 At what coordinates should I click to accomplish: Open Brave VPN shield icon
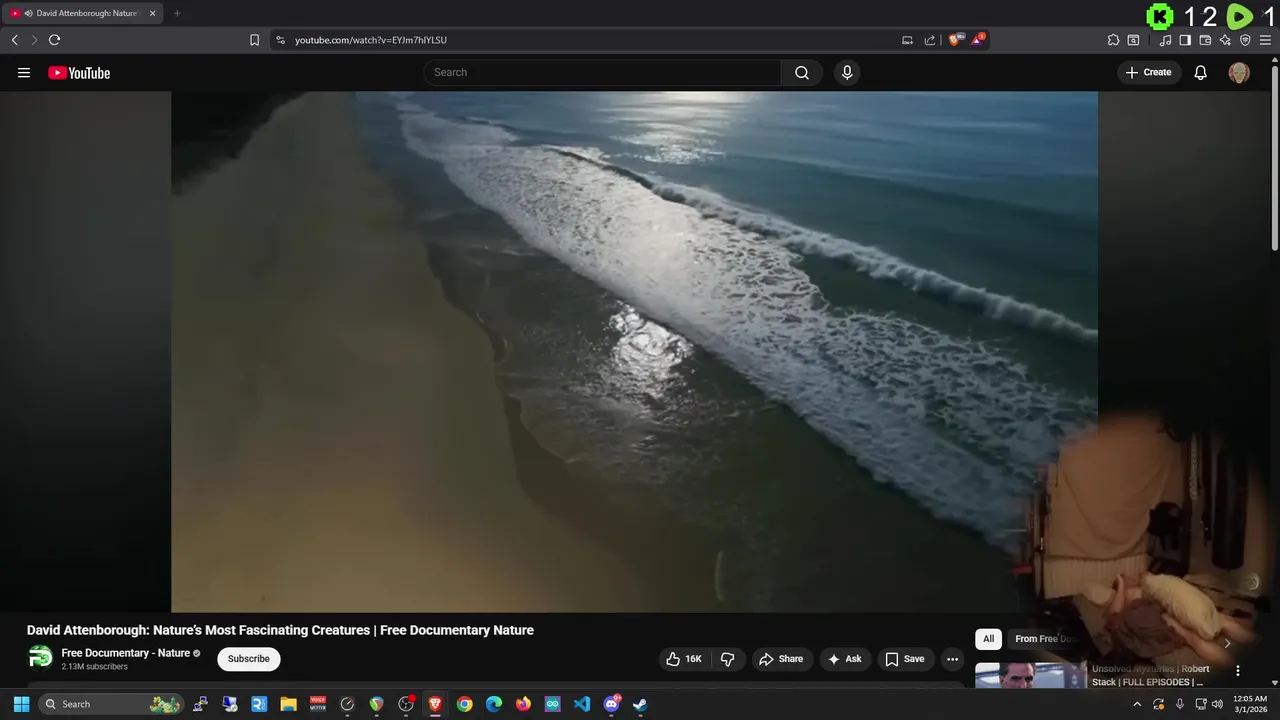pyautogui.click(x=1245, y=40)
